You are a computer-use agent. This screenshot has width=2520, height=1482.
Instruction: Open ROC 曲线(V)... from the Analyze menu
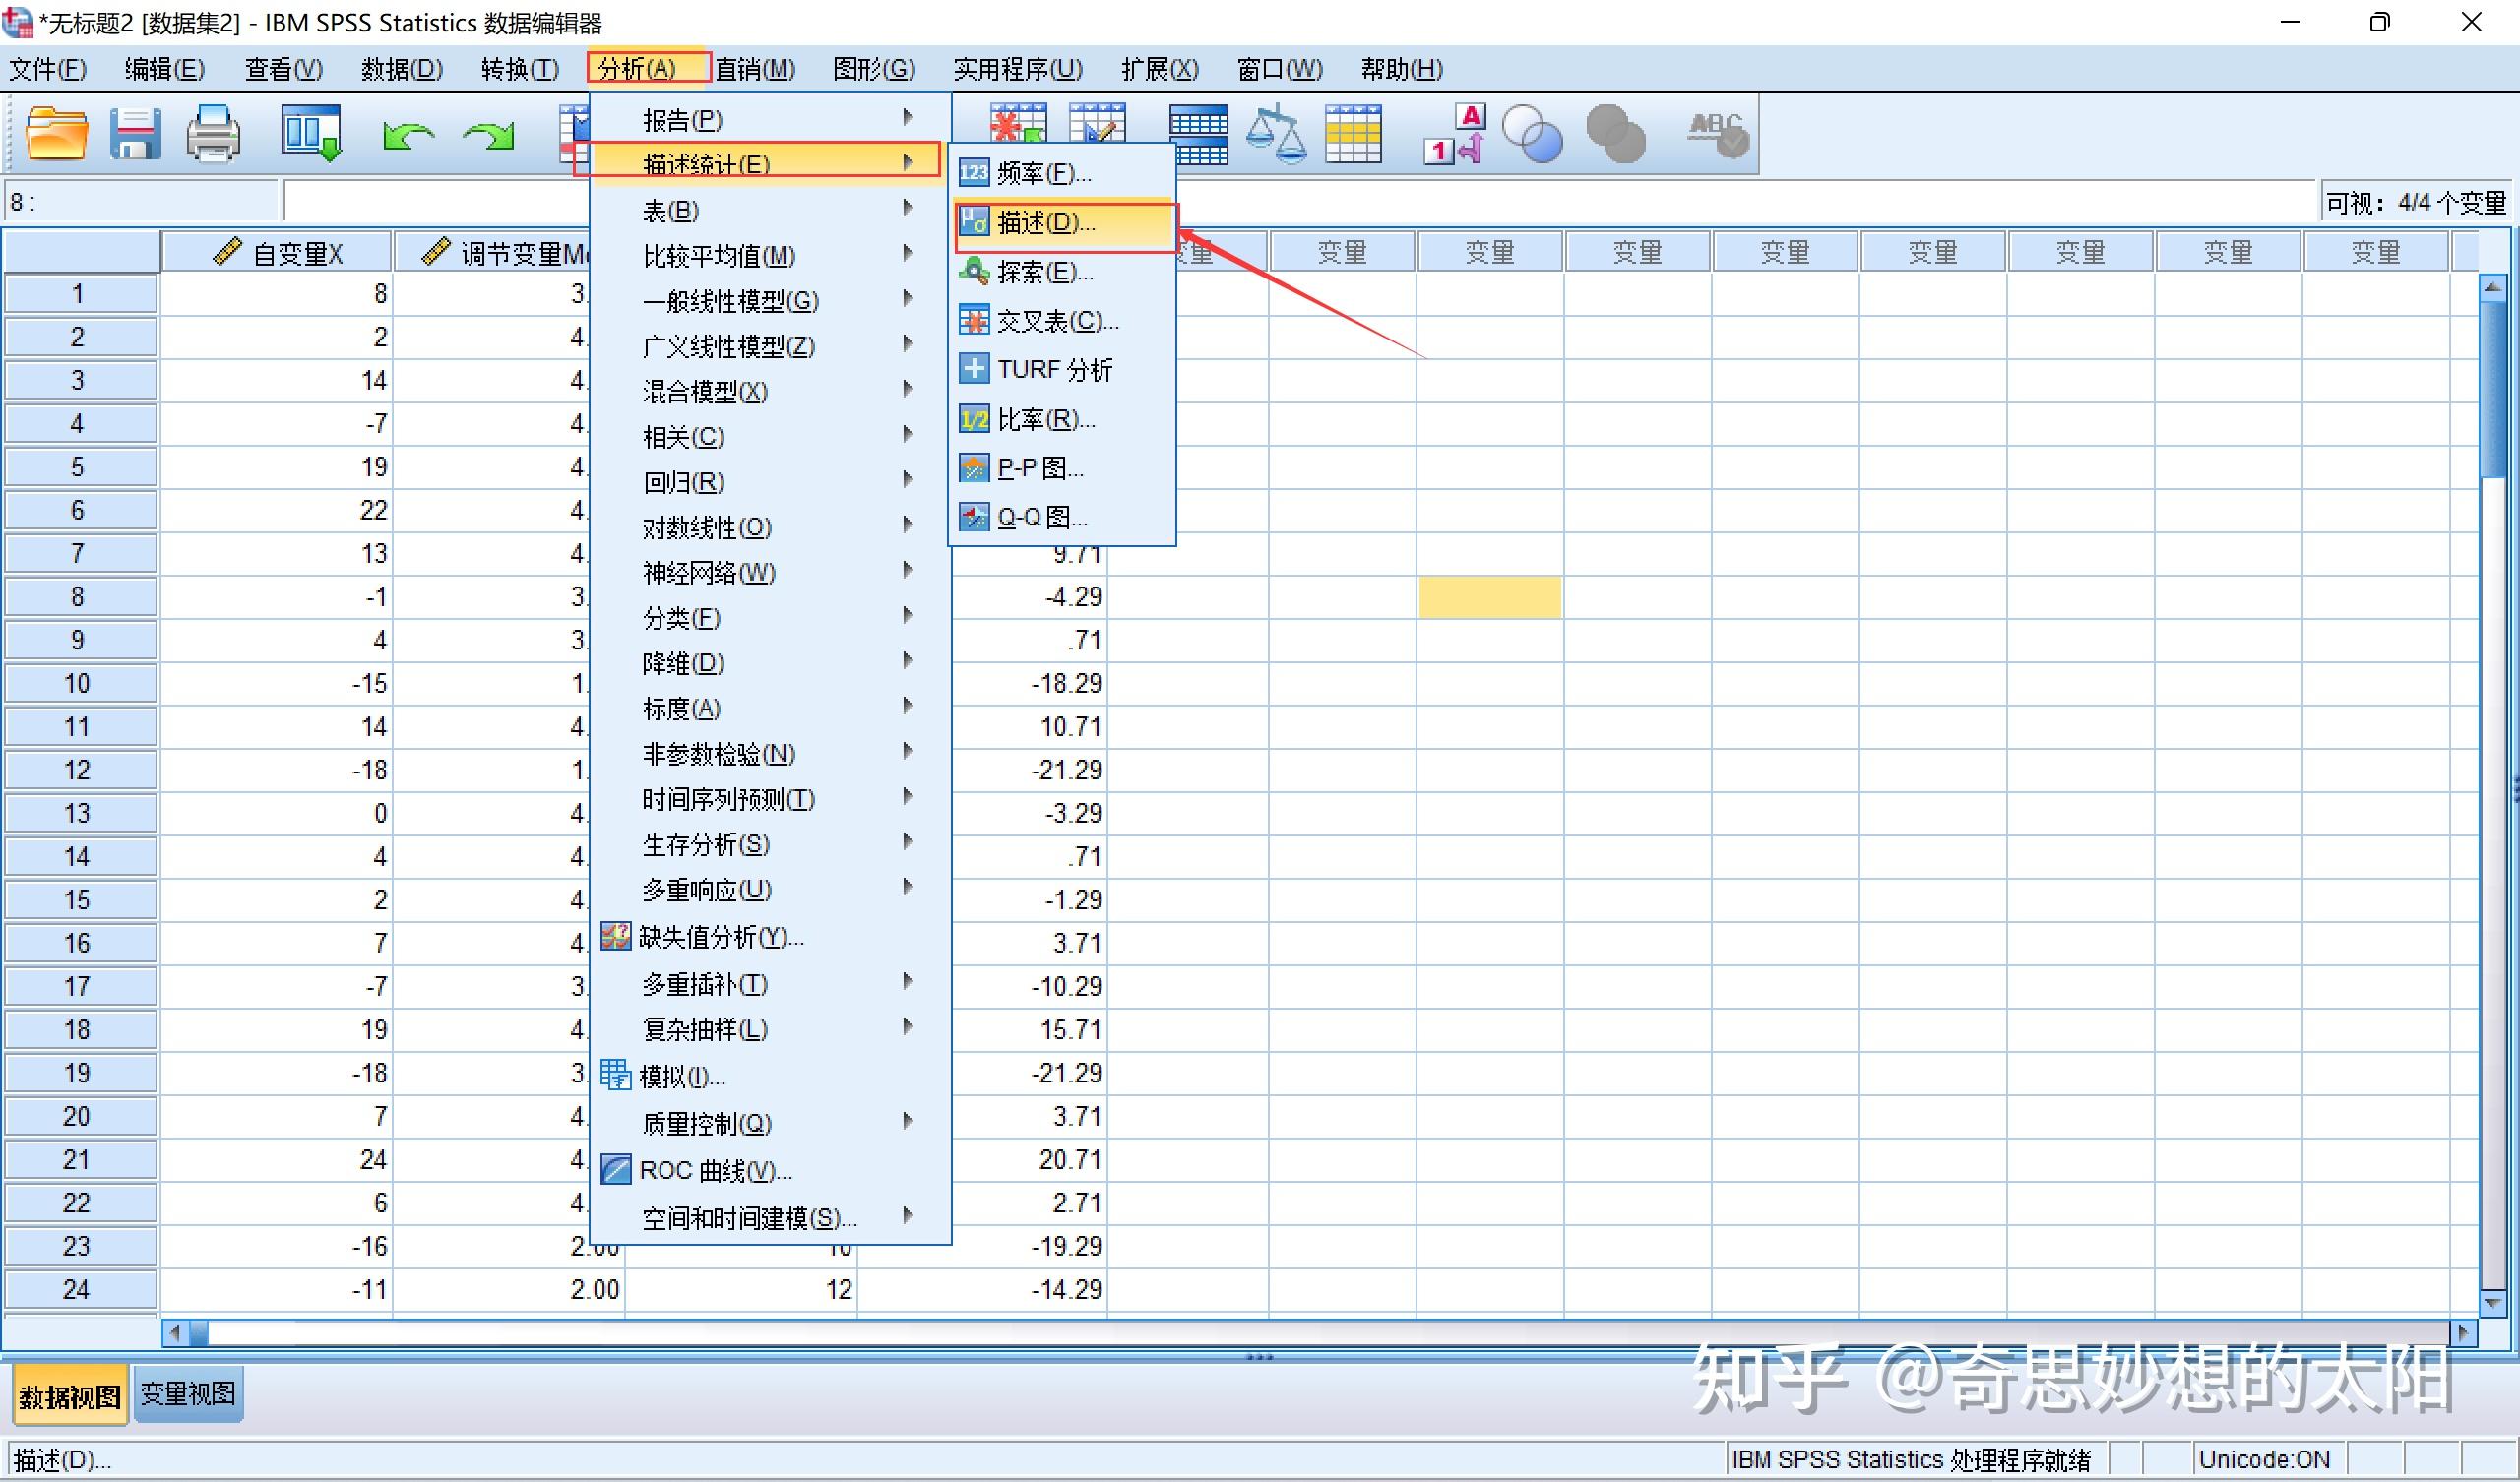click(x=770, y=1170)
